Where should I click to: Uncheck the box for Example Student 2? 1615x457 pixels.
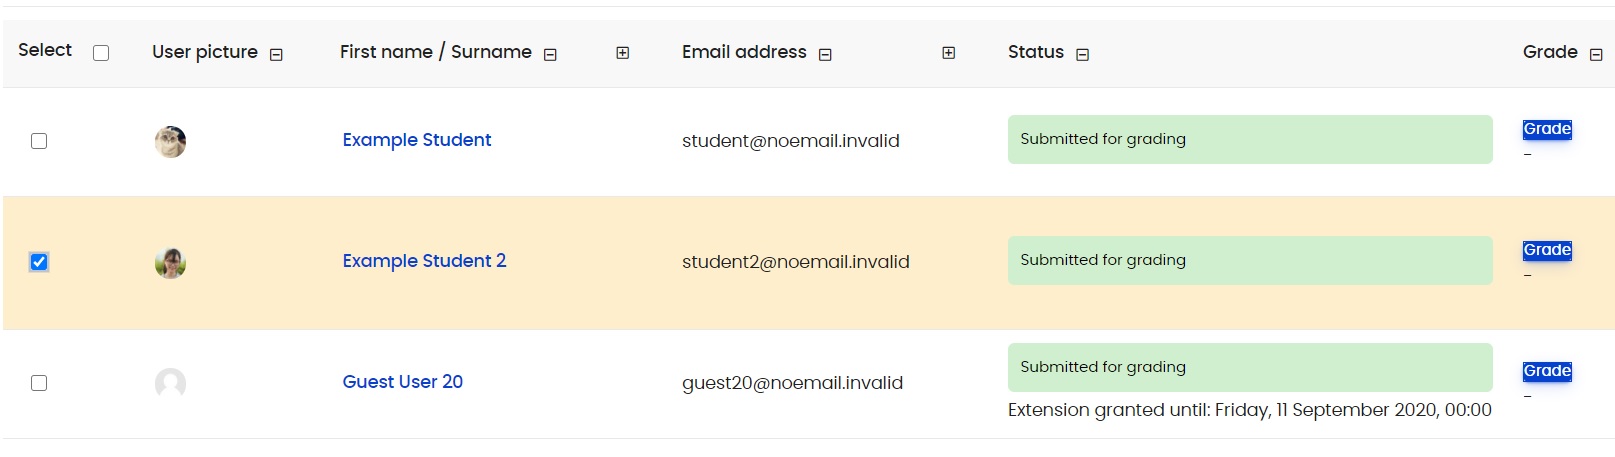click(39, 262)
